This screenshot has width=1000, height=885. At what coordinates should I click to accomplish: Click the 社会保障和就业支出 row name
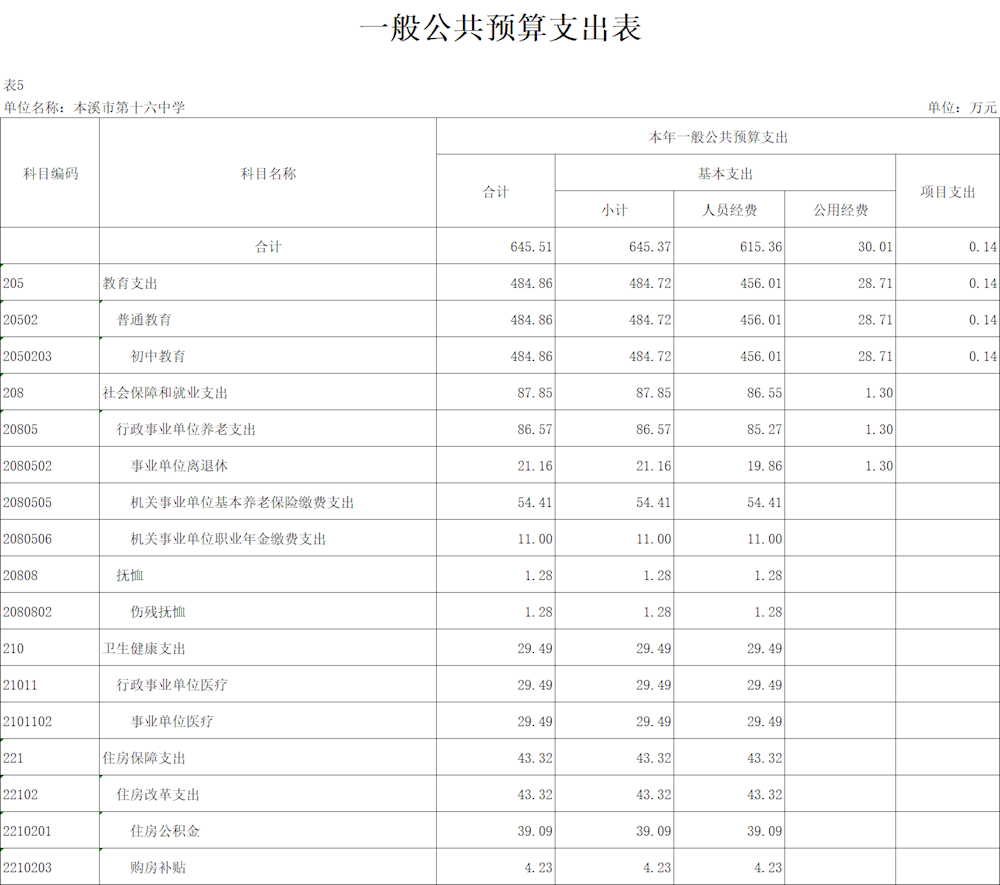(x=165, y=393)
